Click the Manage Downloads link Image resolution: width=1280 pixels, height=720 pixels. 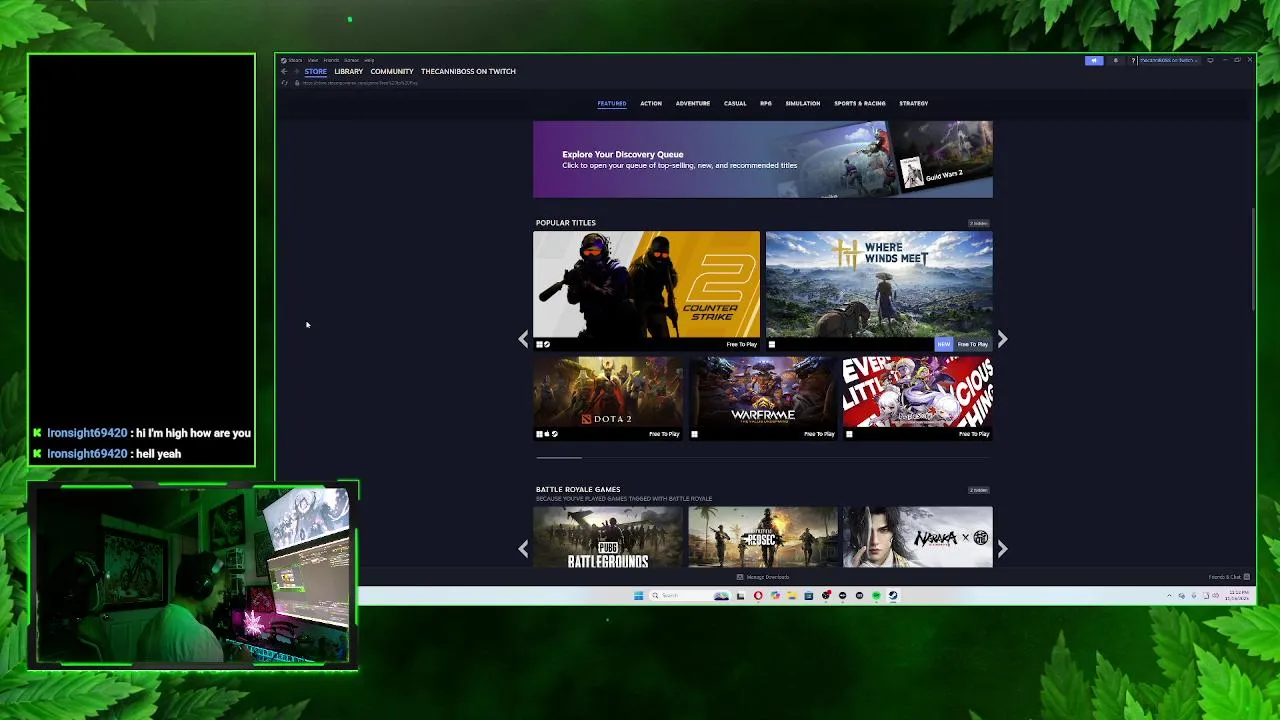(763, 577)
